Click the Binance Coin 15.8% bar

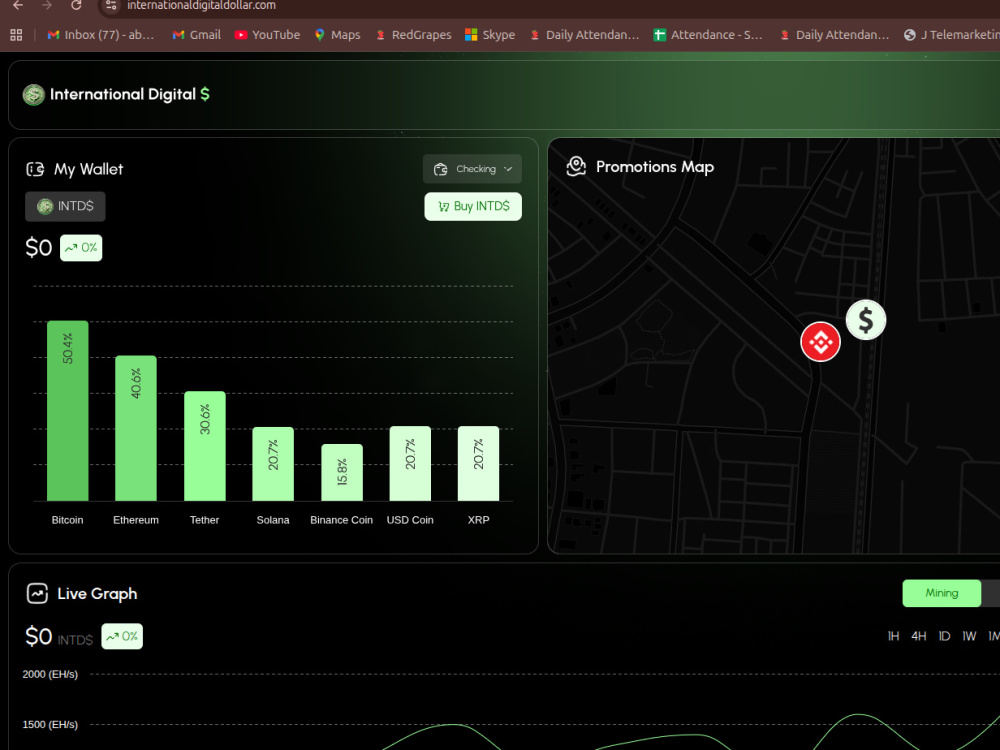[x=342, y=473]
